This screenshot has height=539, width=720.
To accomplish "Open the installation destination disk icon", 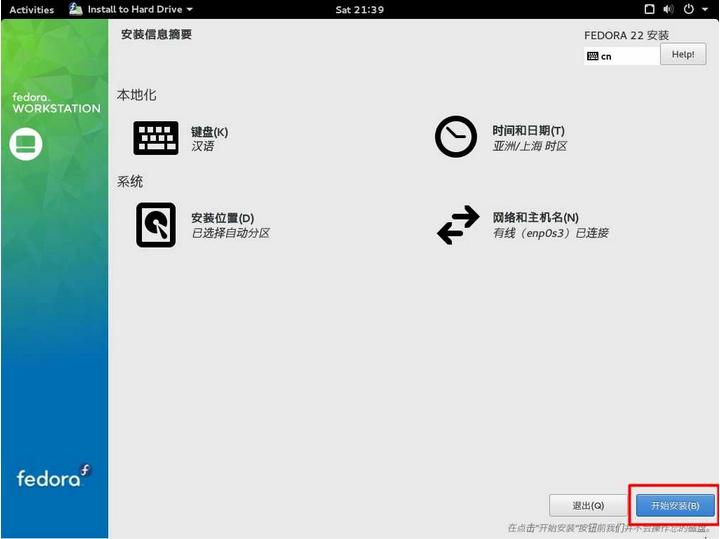I will click(156, 225).
